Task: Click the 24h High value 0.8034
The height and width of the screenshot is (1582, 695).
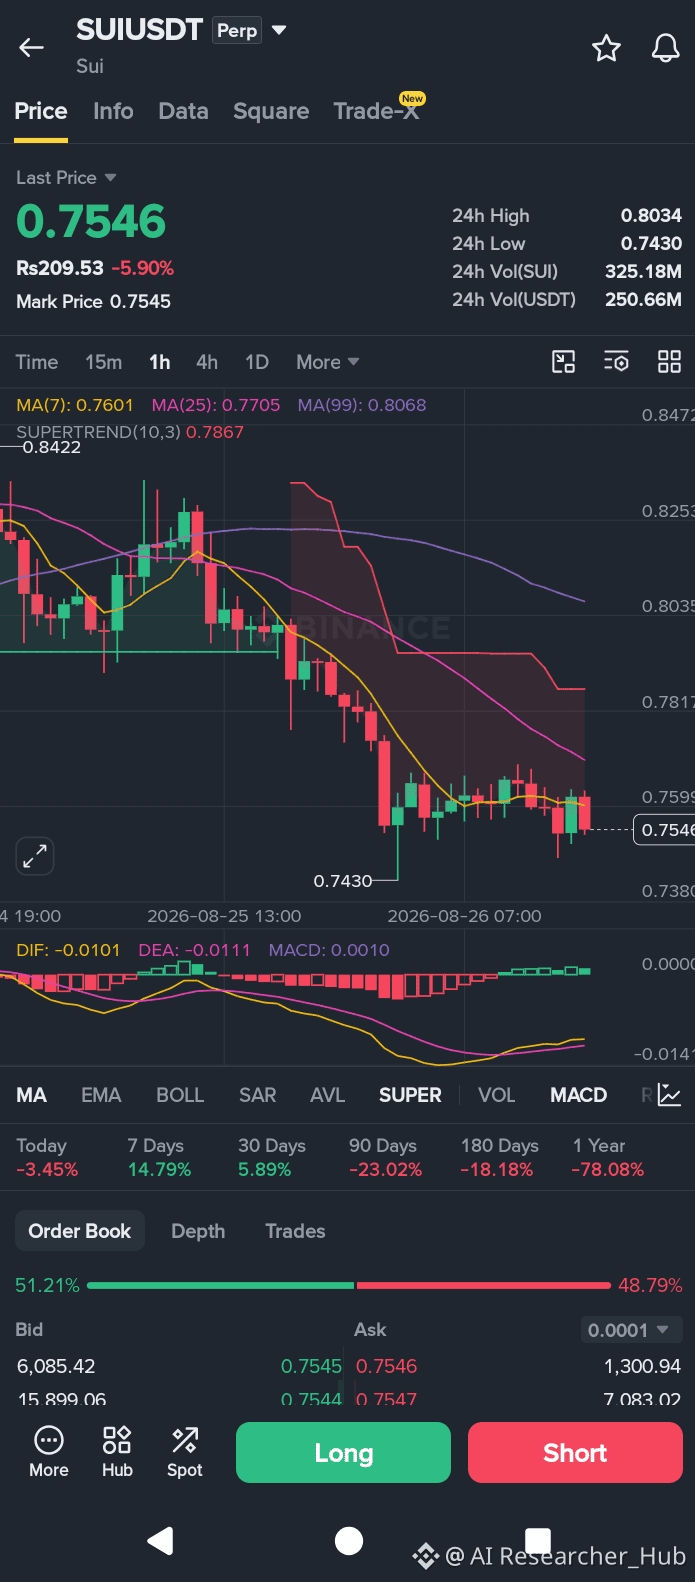Action: pyautogui.click(x=651, y=215)
